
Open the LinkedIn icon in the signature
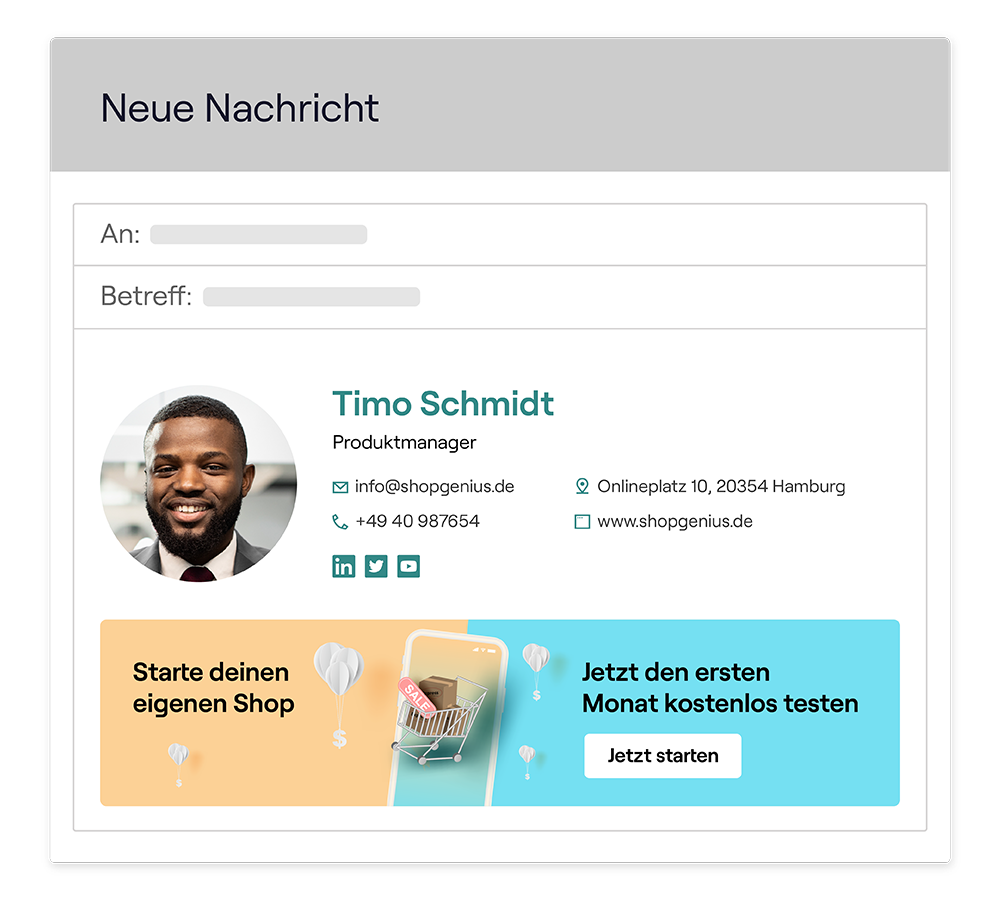tap(343, 566)
